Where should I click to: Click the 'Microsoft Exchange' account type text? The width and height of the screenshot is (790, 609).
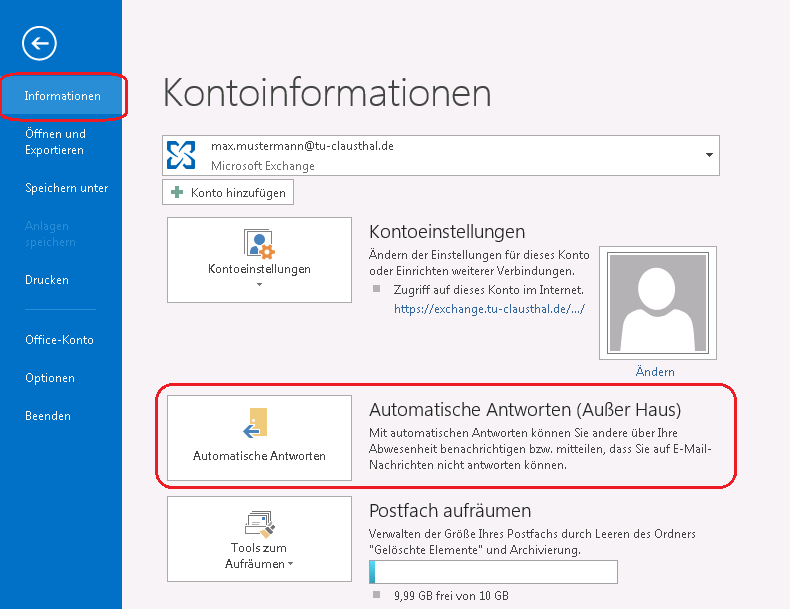pyautogui.click(x=262, y=166)
